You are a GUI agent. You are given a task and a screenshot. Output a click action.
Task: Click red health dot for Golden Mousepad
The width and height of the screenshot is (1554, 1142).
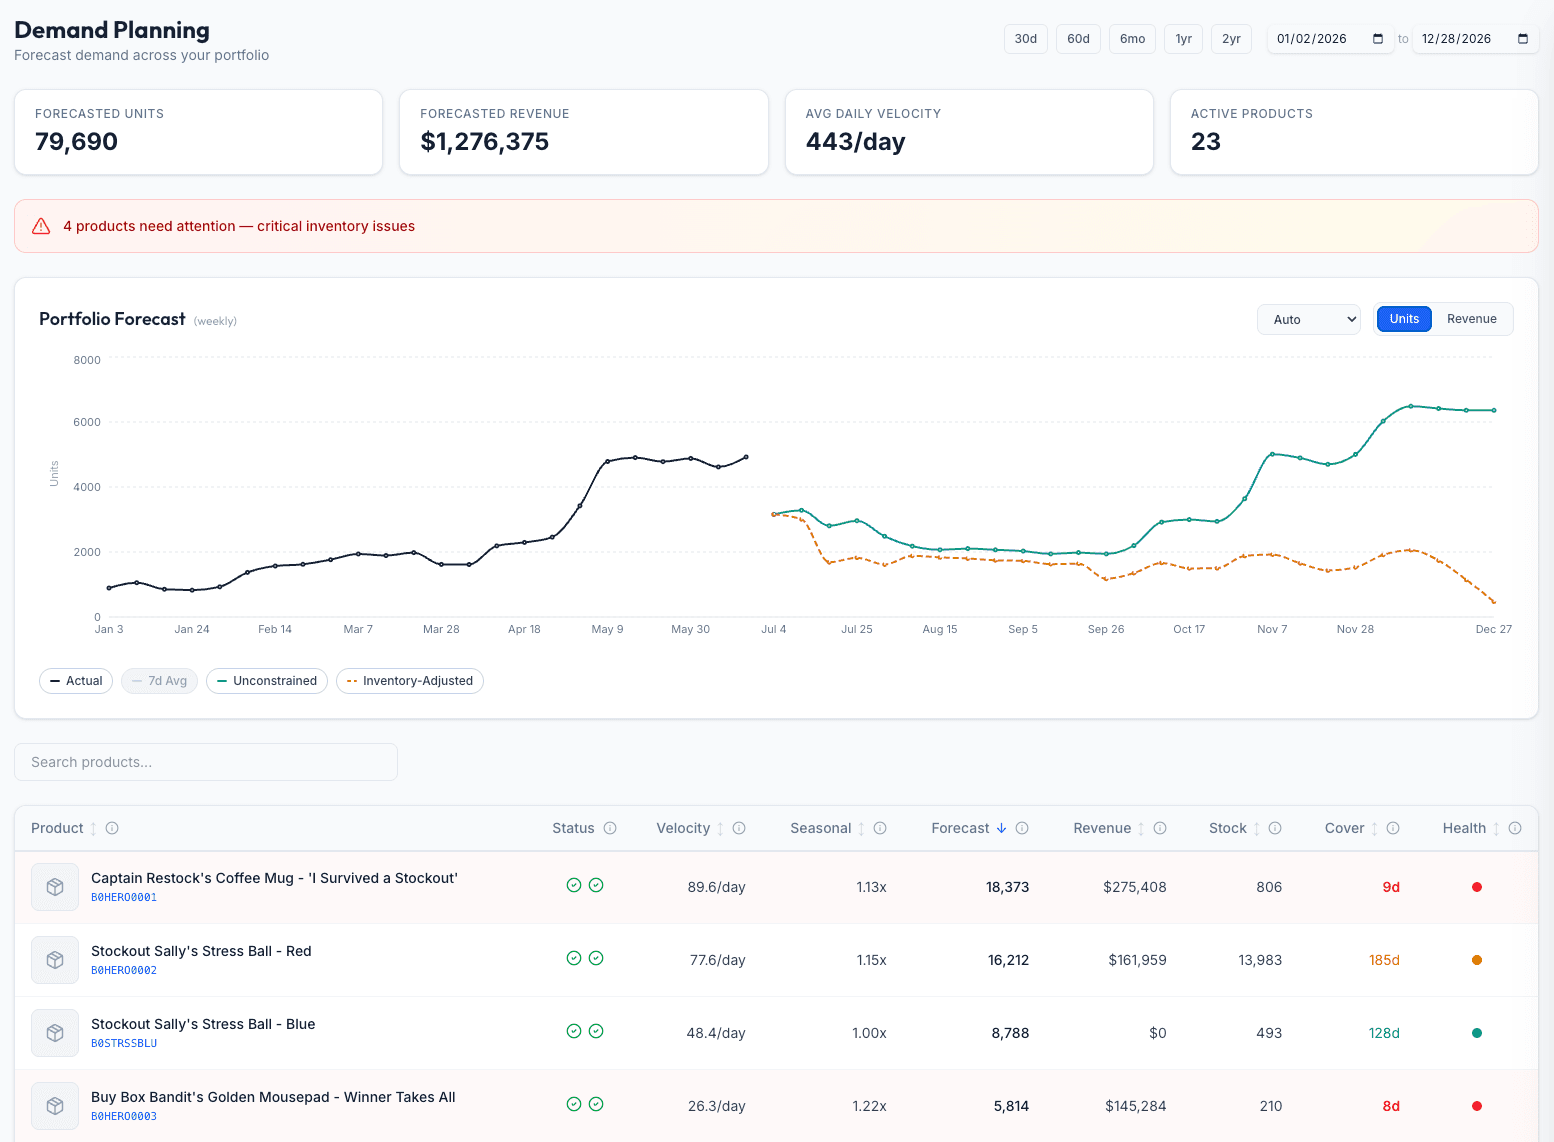(x=1477, y=1106)
